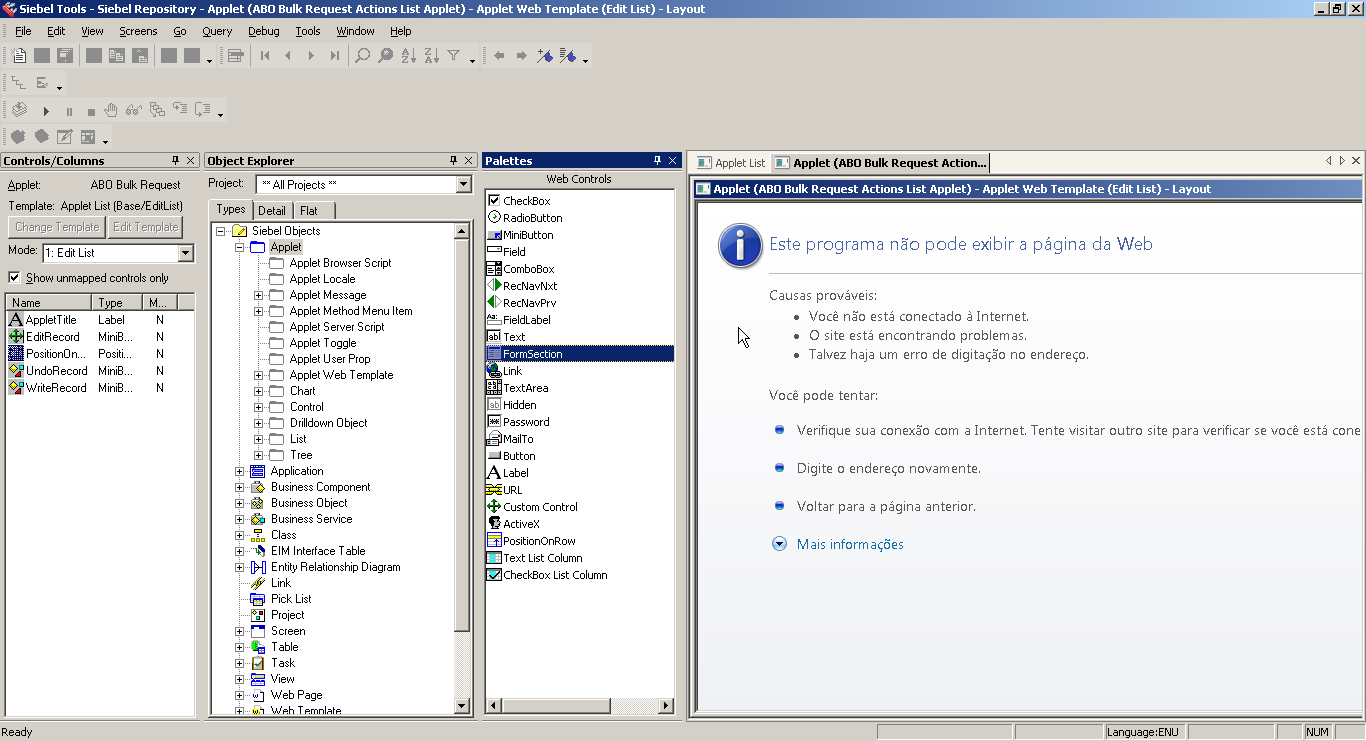The image size is (1366, 741).
Task: Click debug Start play icon
Action: click(x=46, y=111)
